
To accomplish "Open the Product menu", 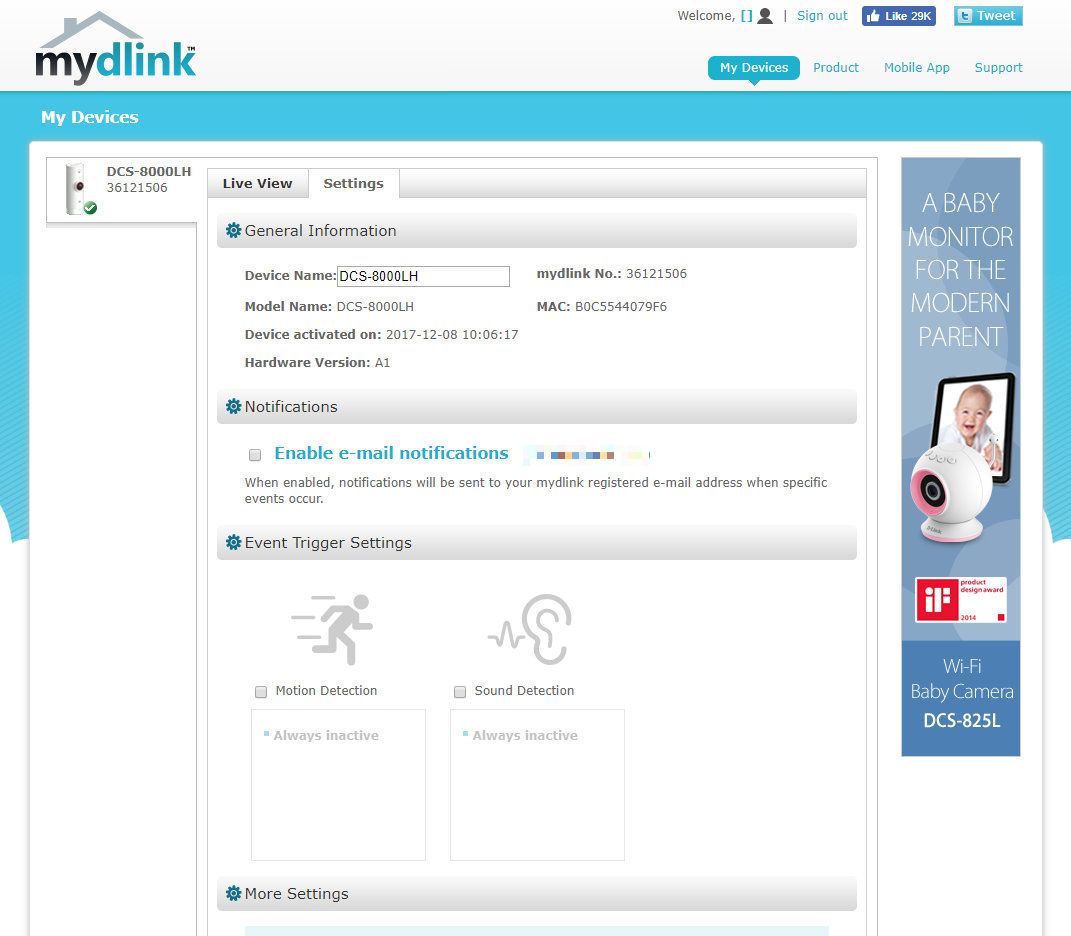I will (x=835, y=68).
